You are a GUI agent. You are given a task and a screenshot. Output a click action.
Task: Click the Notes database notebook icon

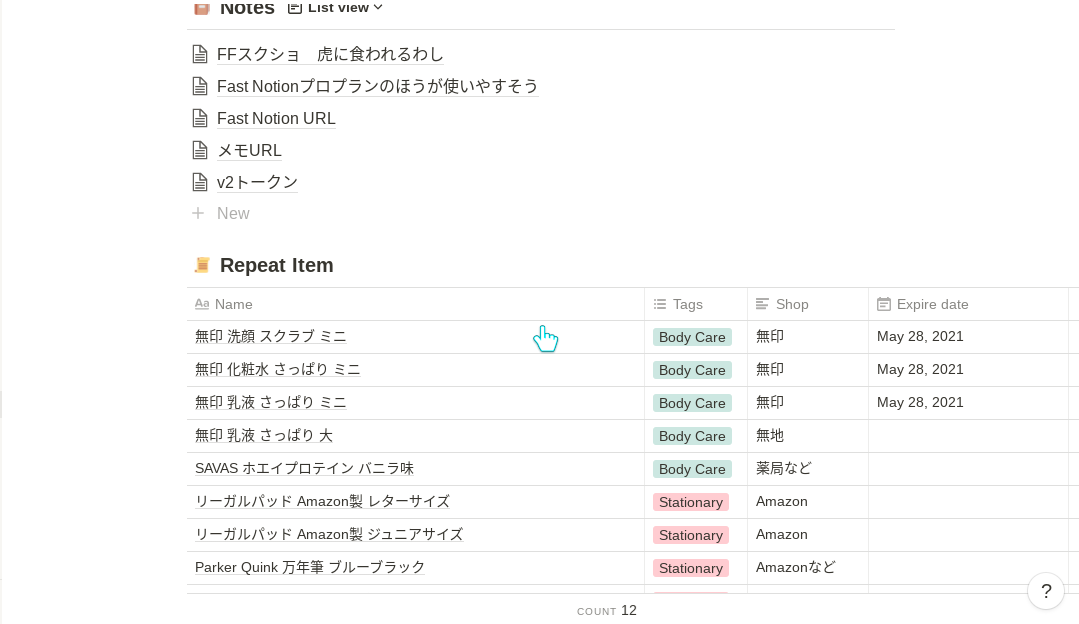coord(202,8)
